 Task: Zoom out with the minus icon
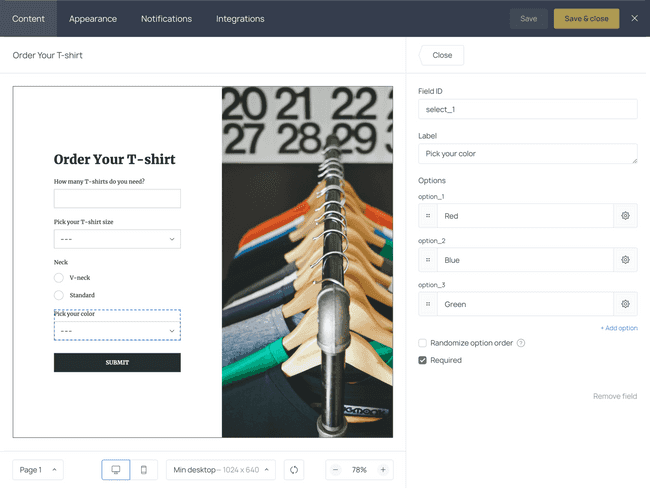click(x=335, y=470)
